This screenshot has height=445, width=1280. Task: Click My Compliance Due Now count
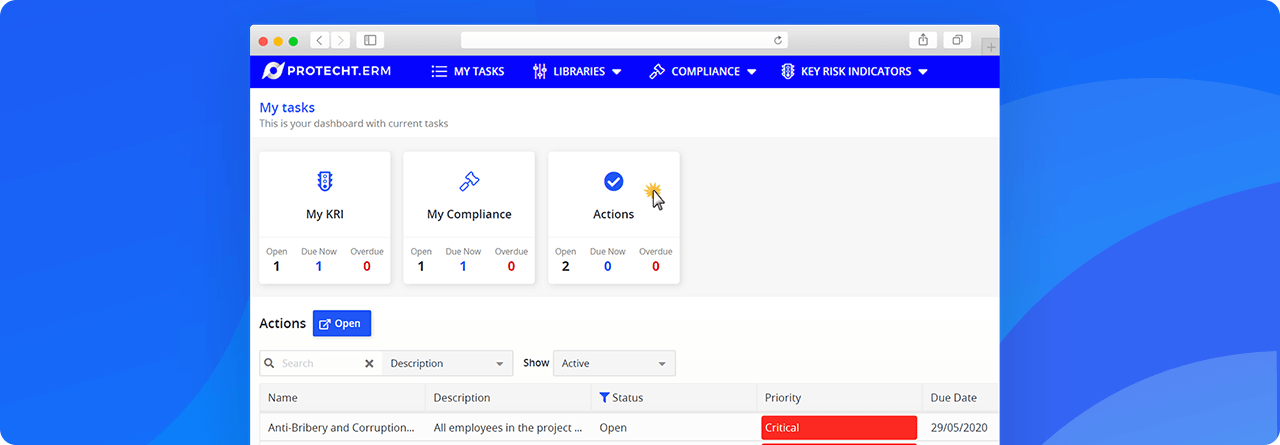pyautogui.click(x=463, y=266)
